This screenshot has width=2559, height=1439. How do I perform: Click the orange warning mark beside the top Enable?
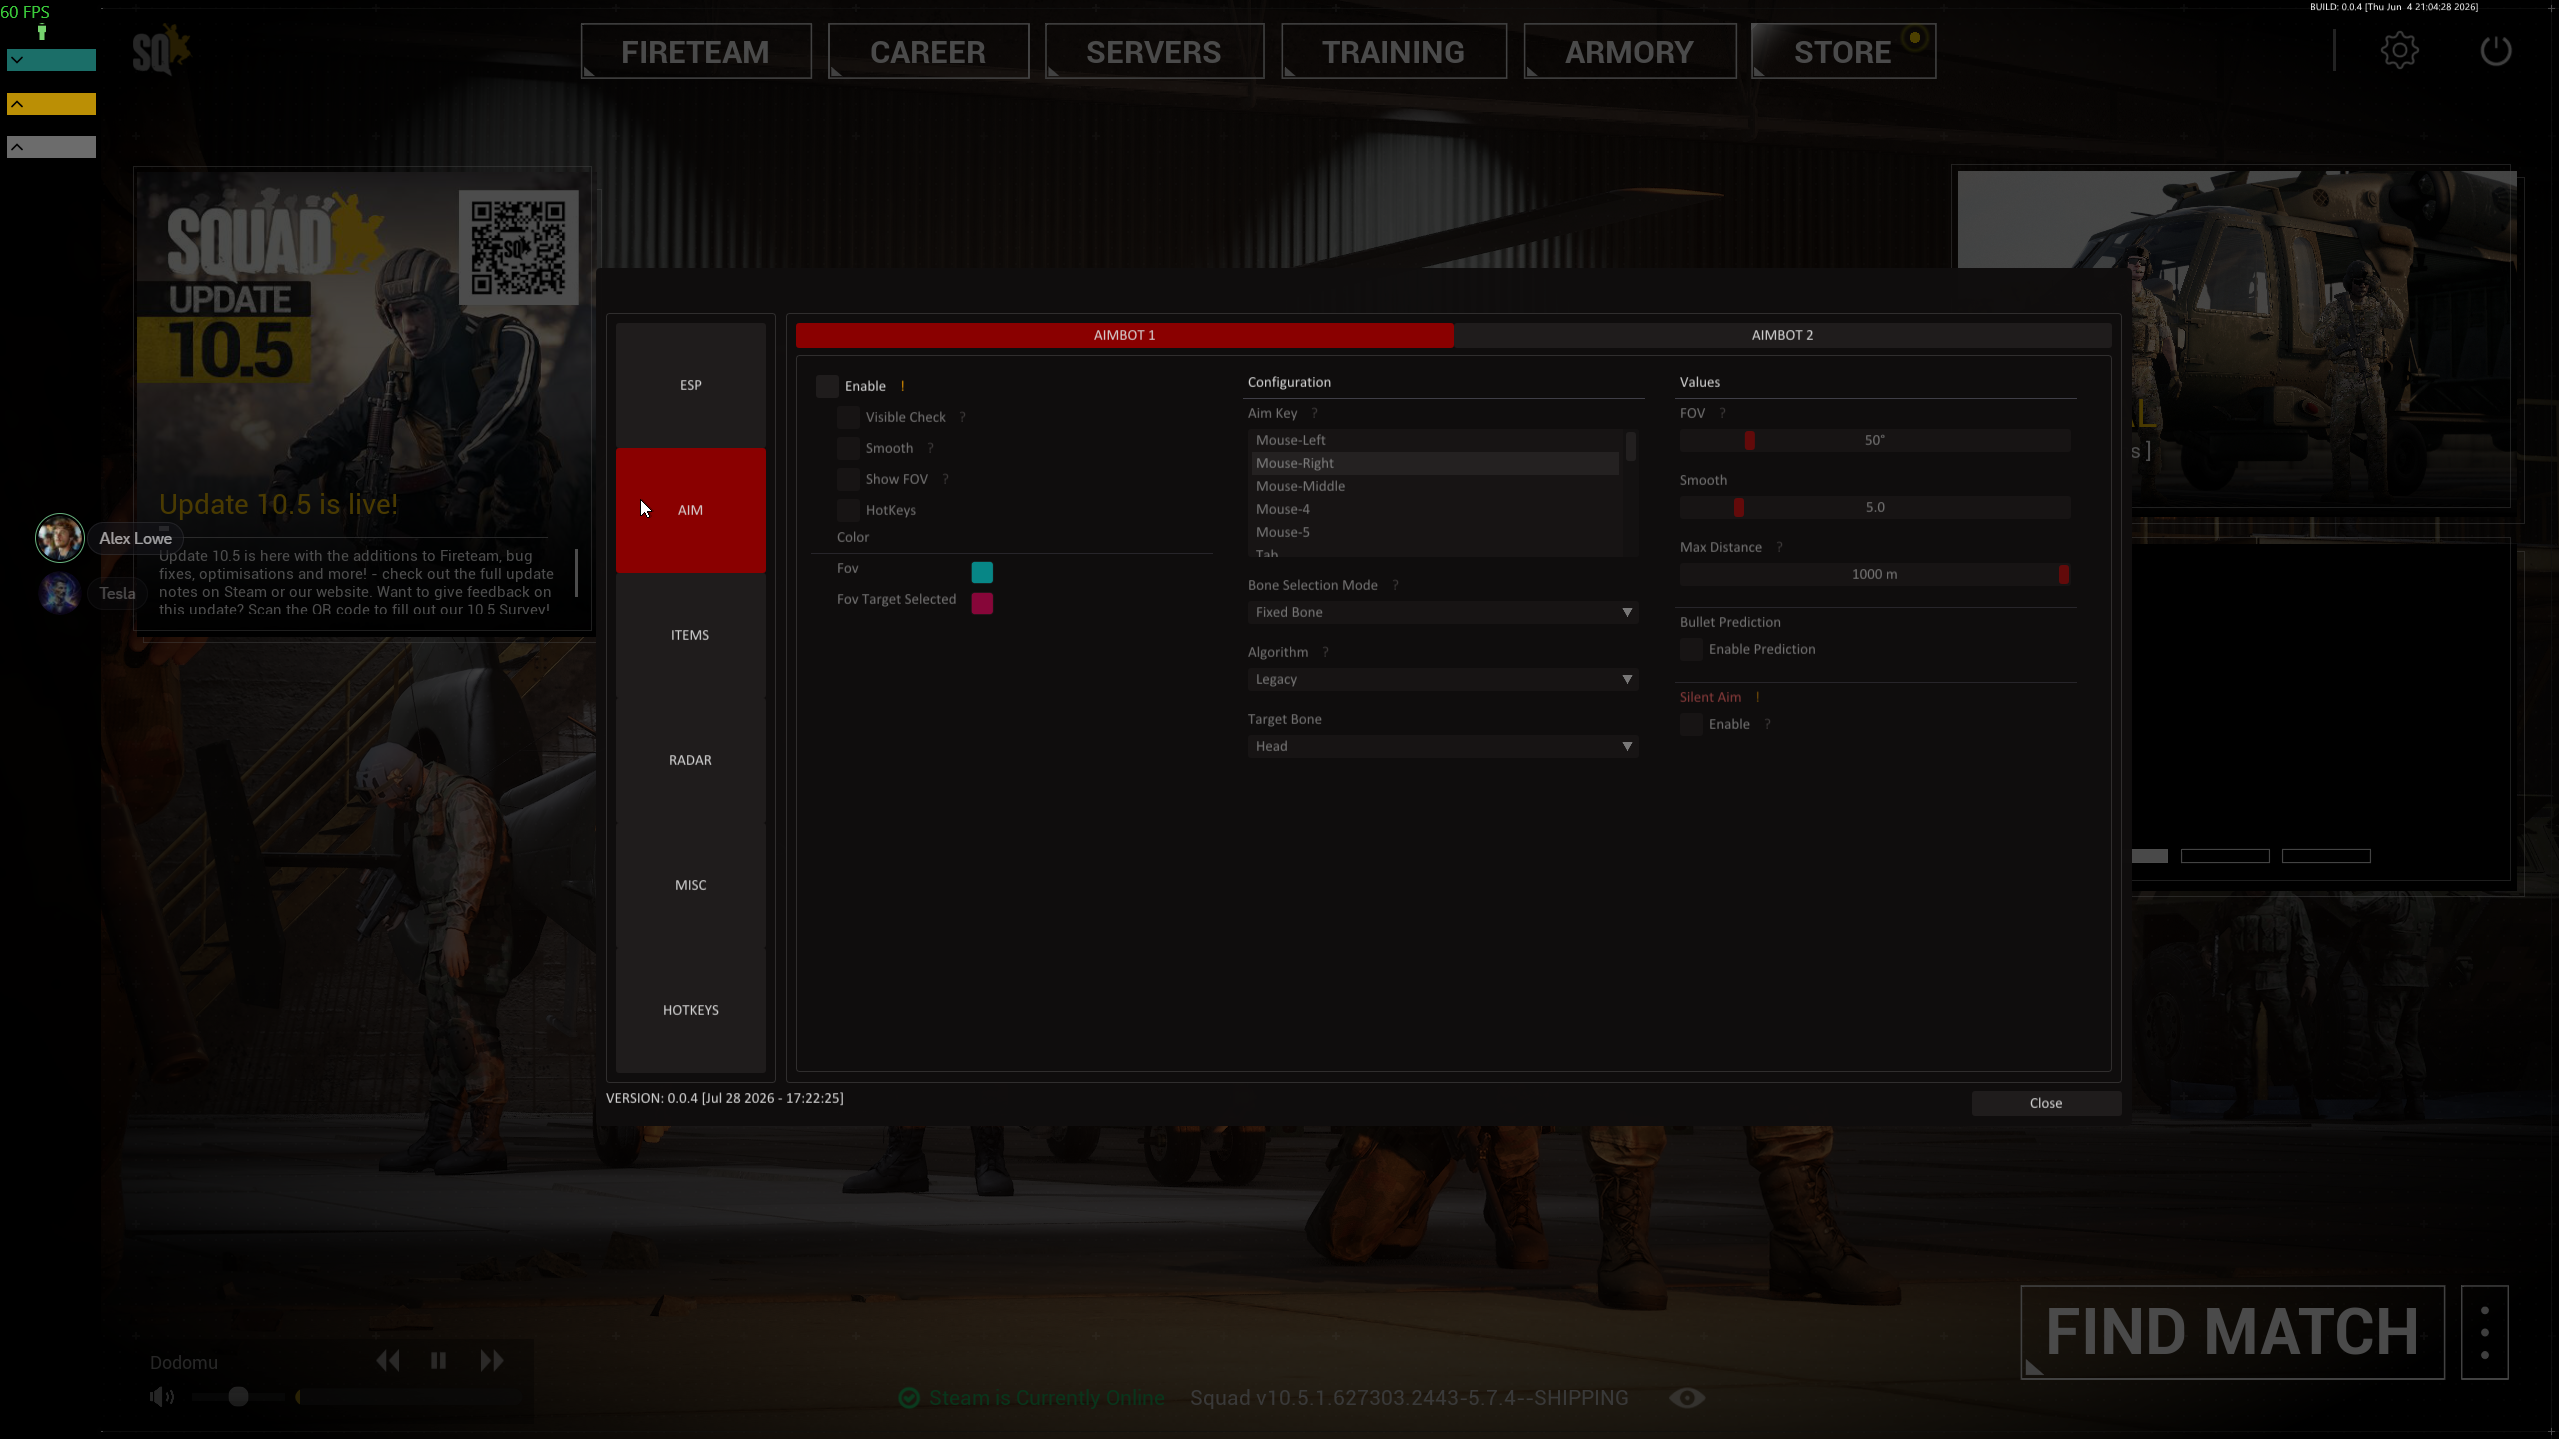pos(902,386)
